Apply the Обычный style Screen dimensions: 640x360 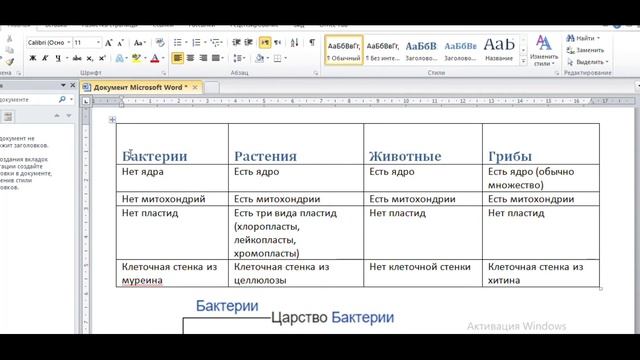pos(344,50)
